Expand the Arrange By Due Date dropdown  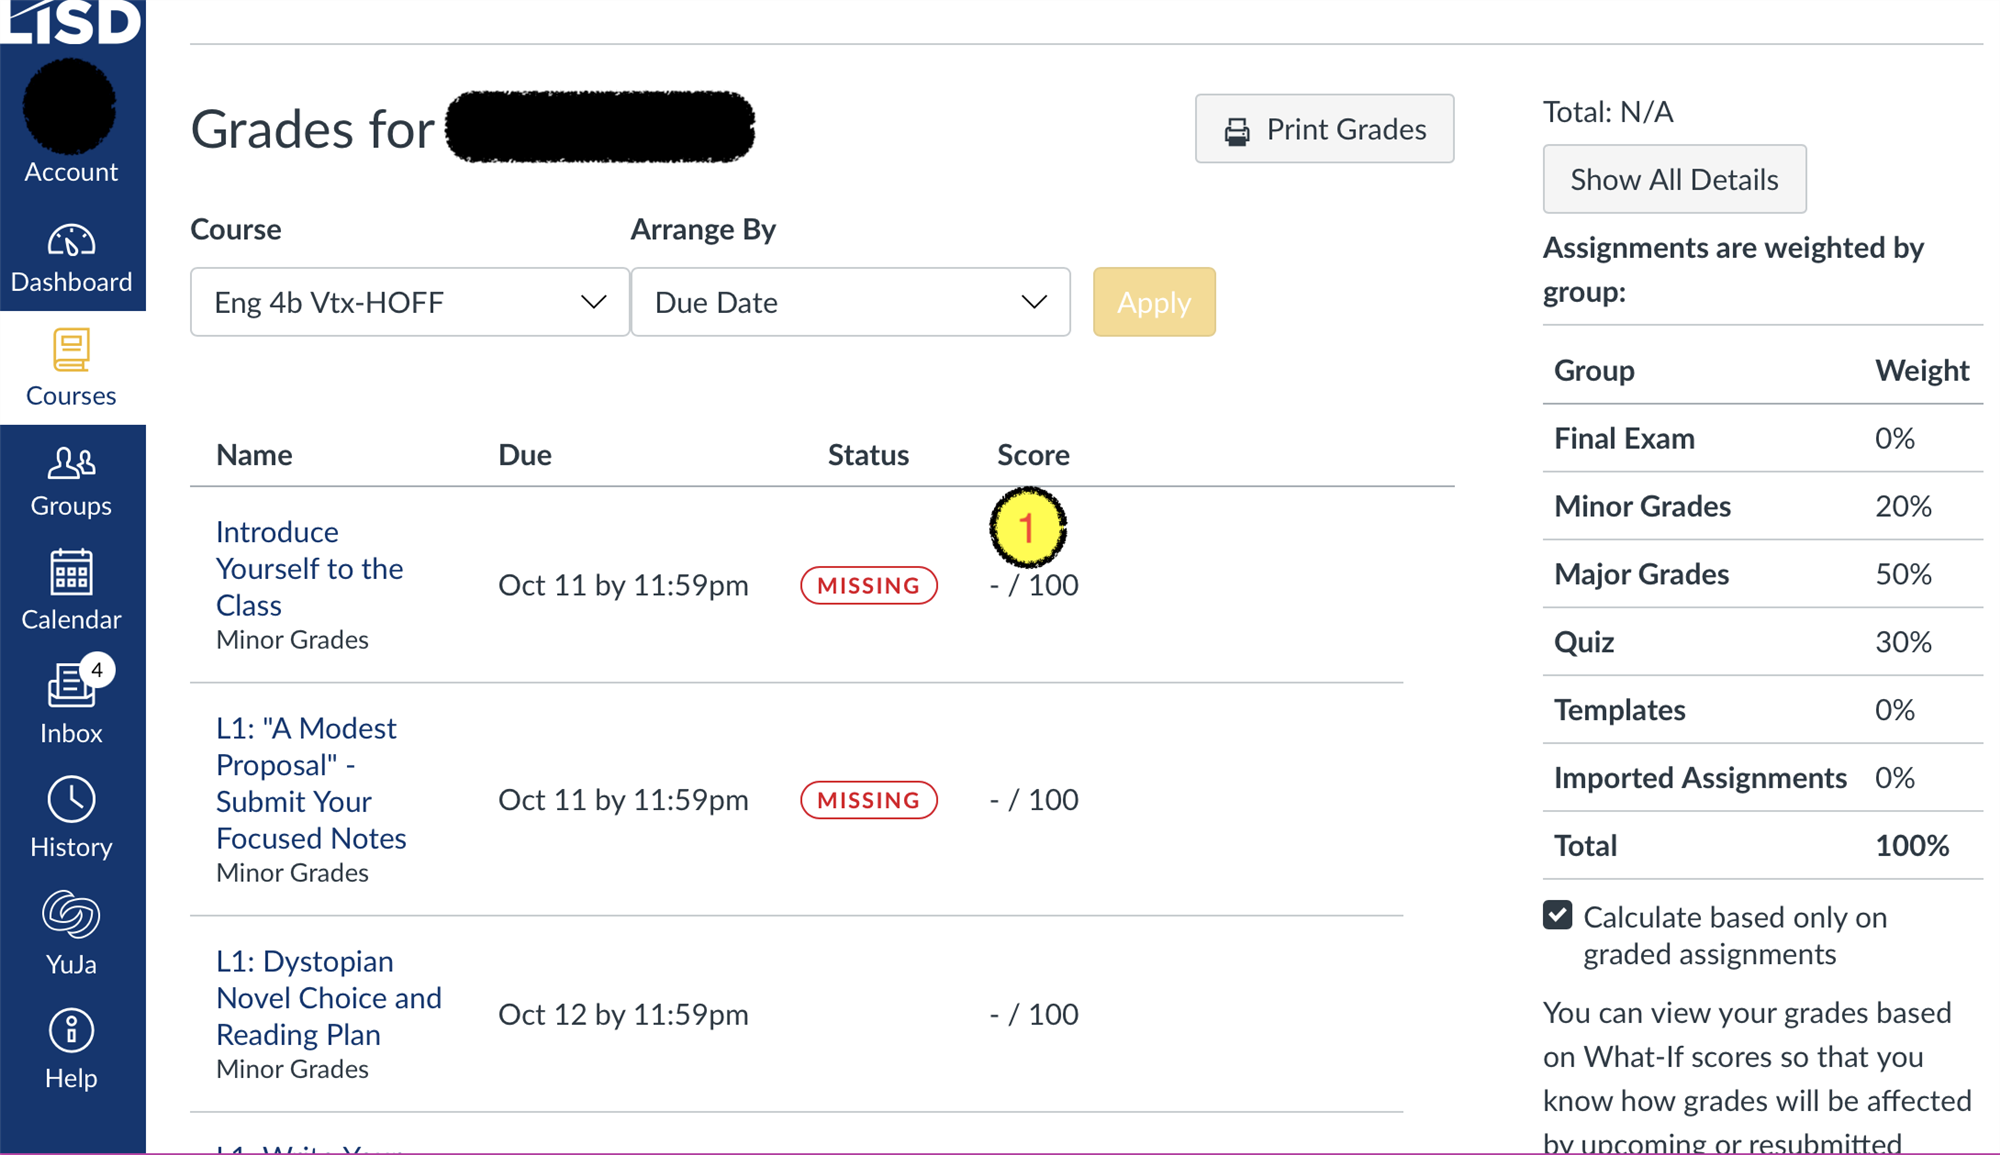pos(851,302)
